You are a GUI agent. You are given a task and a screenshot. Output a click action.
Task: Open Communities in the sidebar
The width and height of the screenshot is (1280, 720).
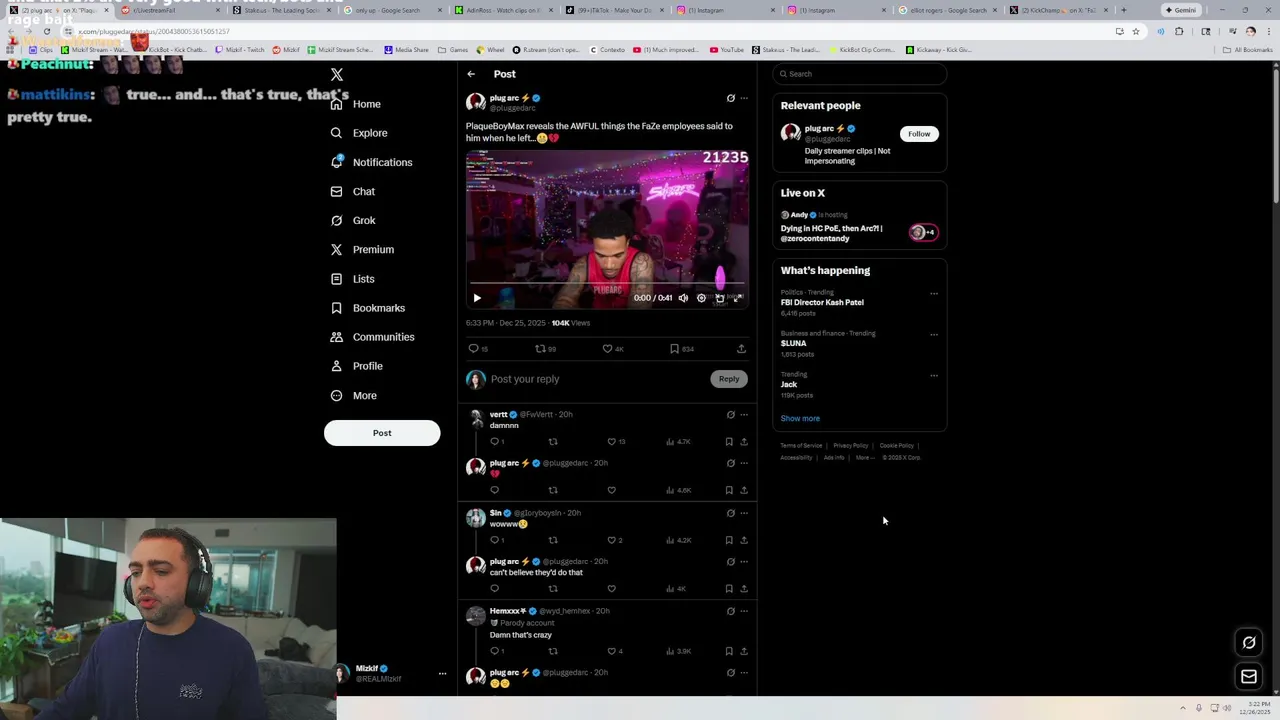point(372,337)
